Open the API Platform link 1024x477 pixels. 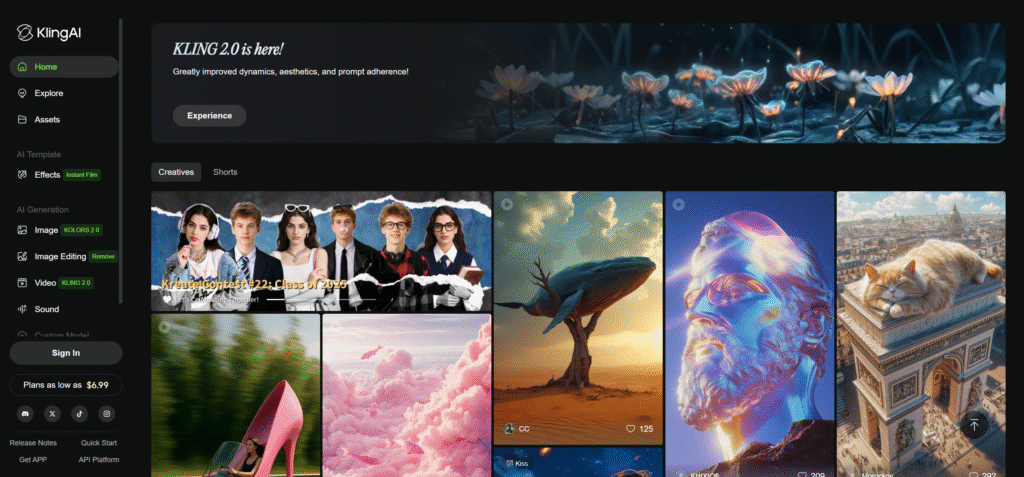coord(99,459)
